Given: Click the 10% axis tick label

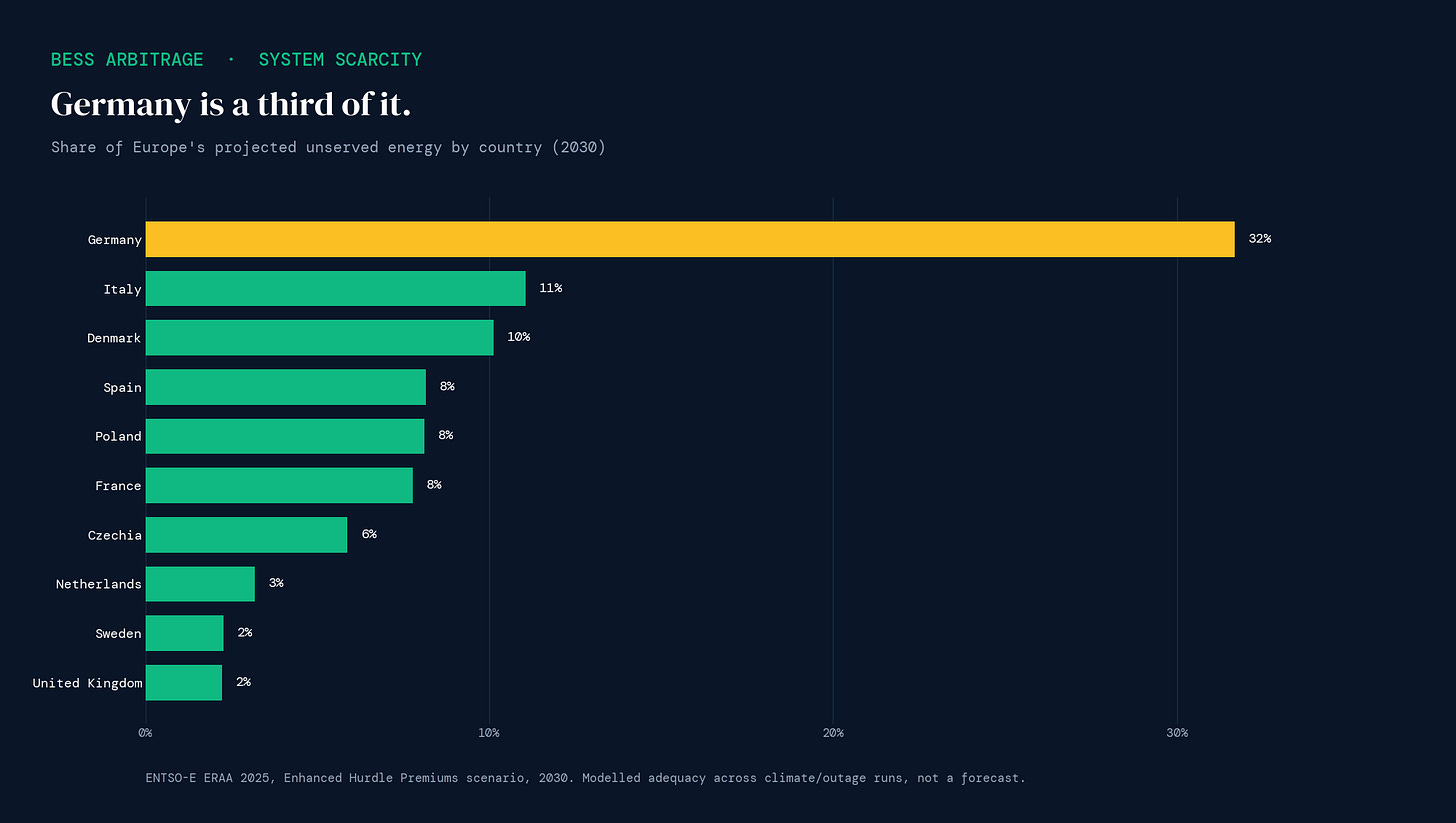Looking at the screenshot, I should tap(489, 733).
